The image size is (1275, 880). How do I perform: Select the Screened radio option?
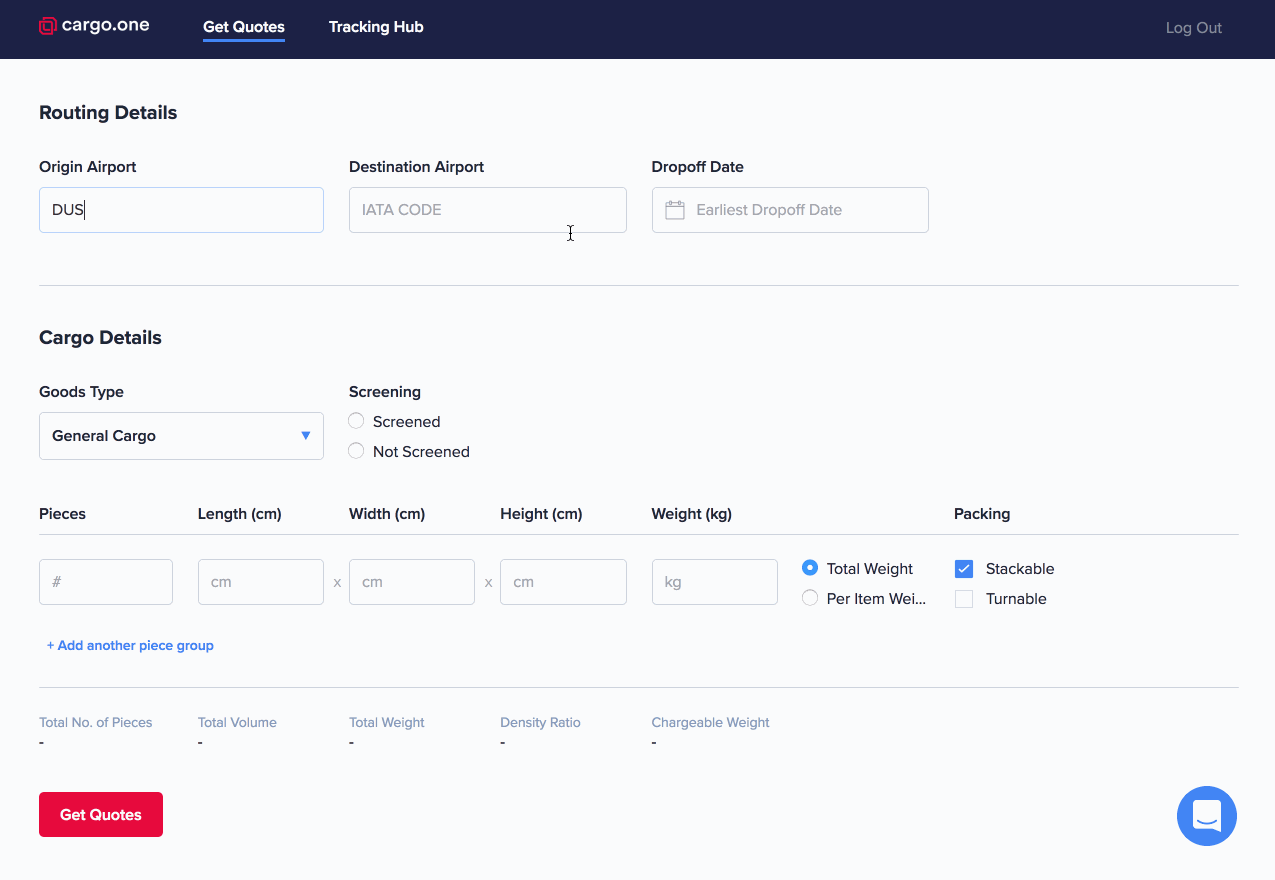click(356, 421)
